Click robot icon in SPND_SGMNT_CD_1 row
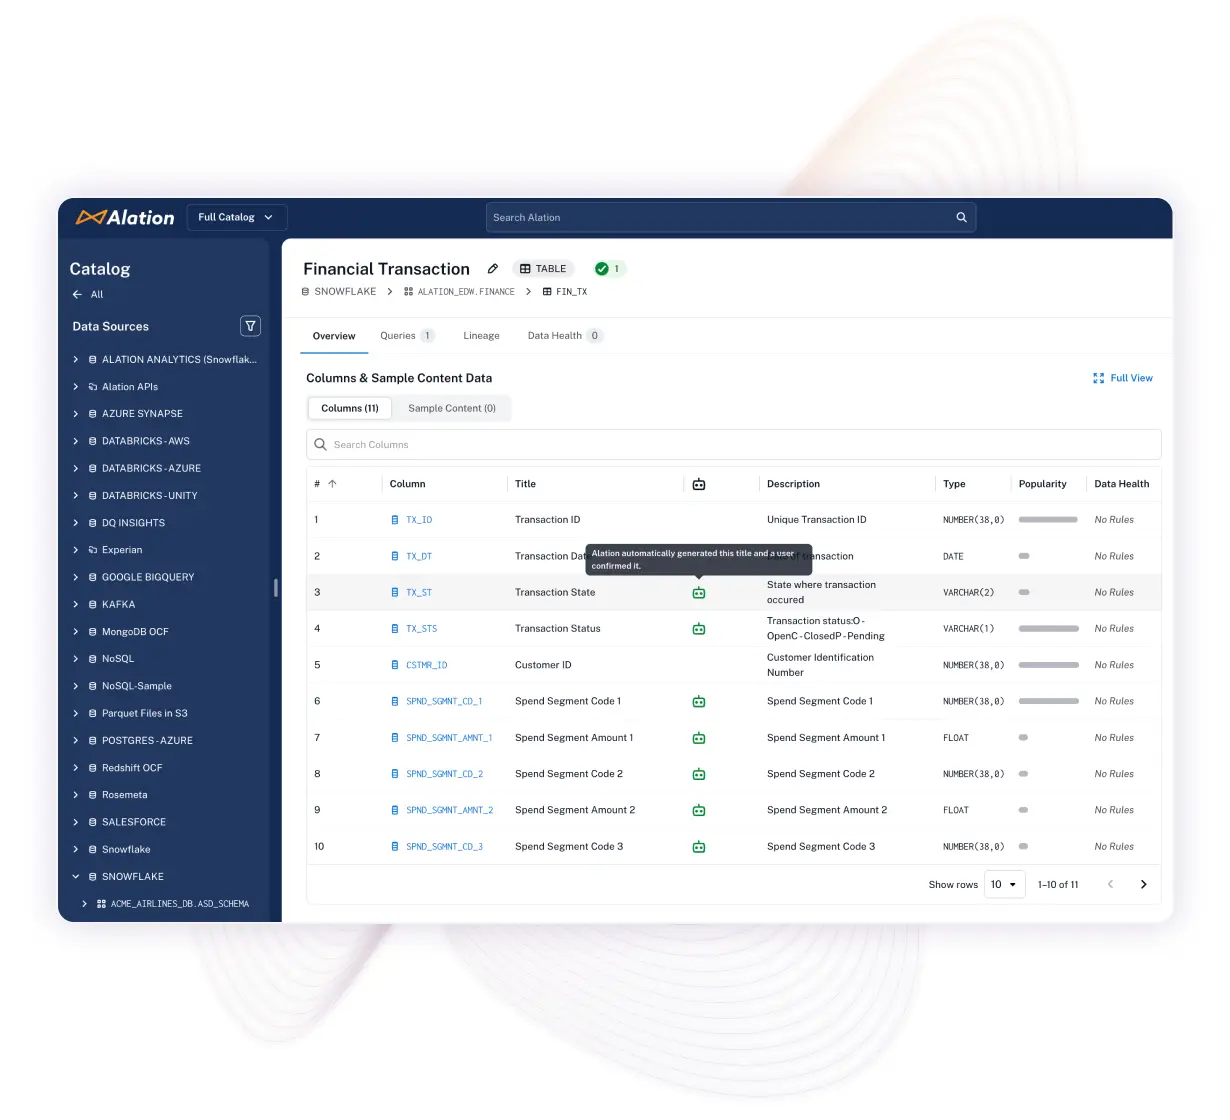 click(x=699, y=702)
